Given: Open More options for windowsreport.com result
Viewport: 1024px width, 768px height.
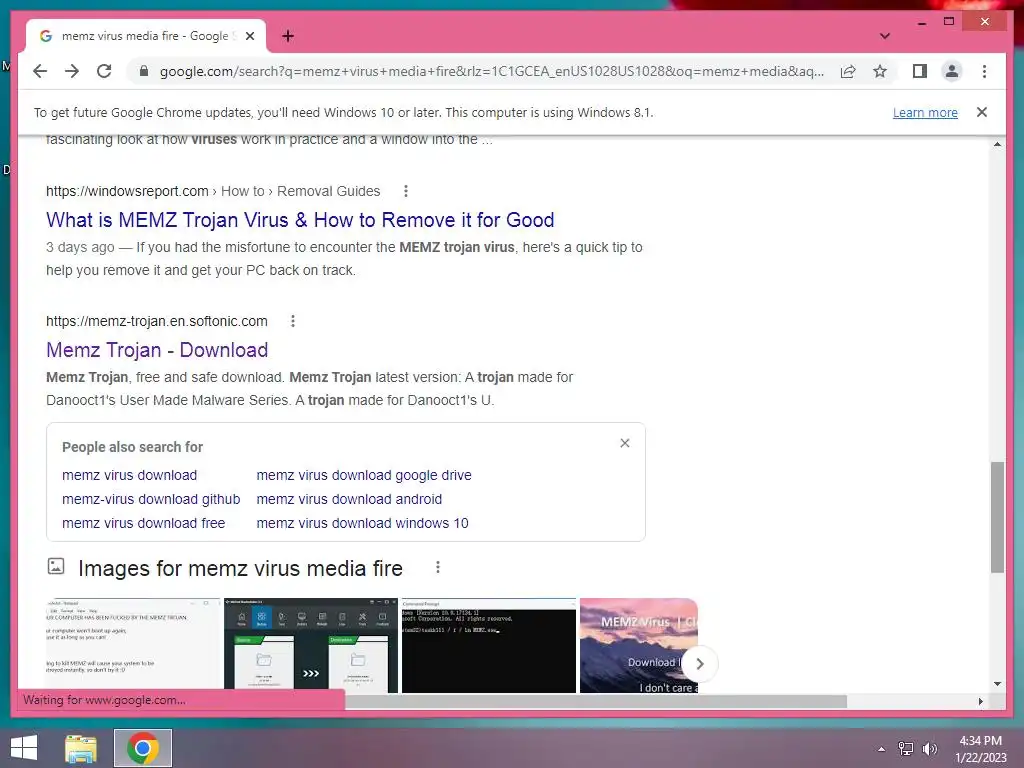Looking at the screenshot, I should pos(406,191).
